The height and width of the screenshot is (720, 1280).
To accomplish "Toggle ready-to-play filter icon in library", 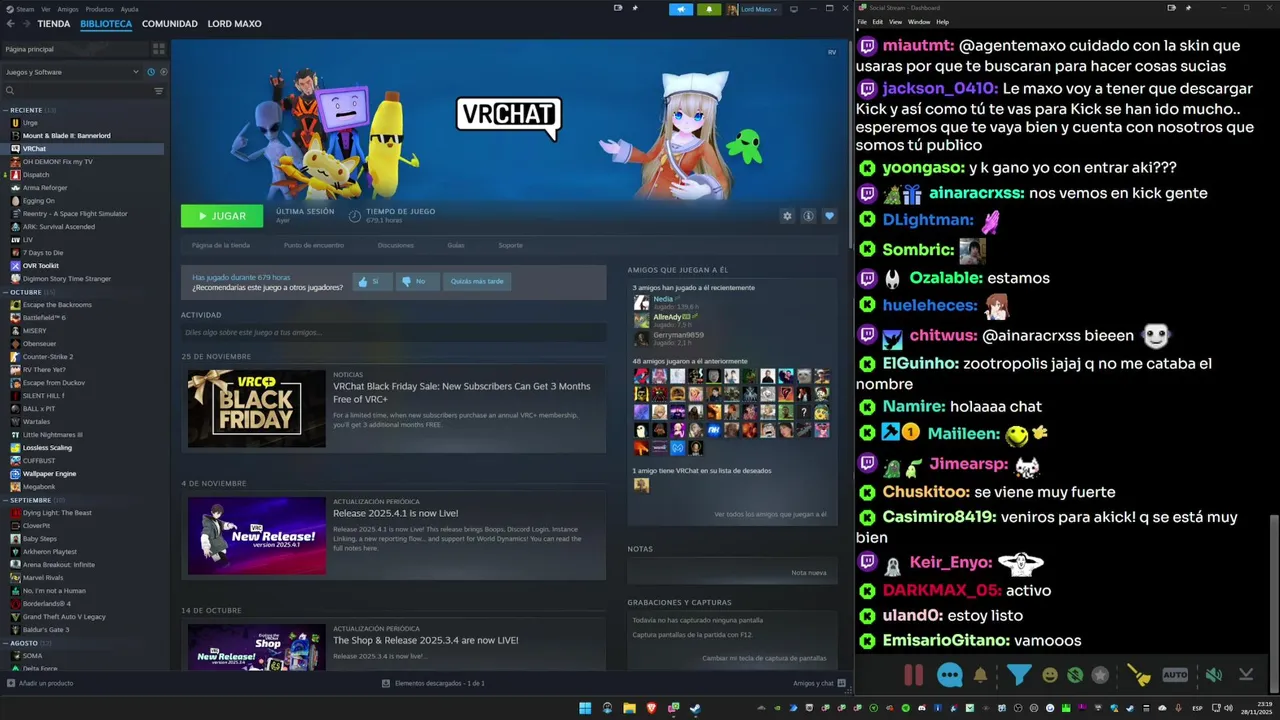I will tap(163, 72).
